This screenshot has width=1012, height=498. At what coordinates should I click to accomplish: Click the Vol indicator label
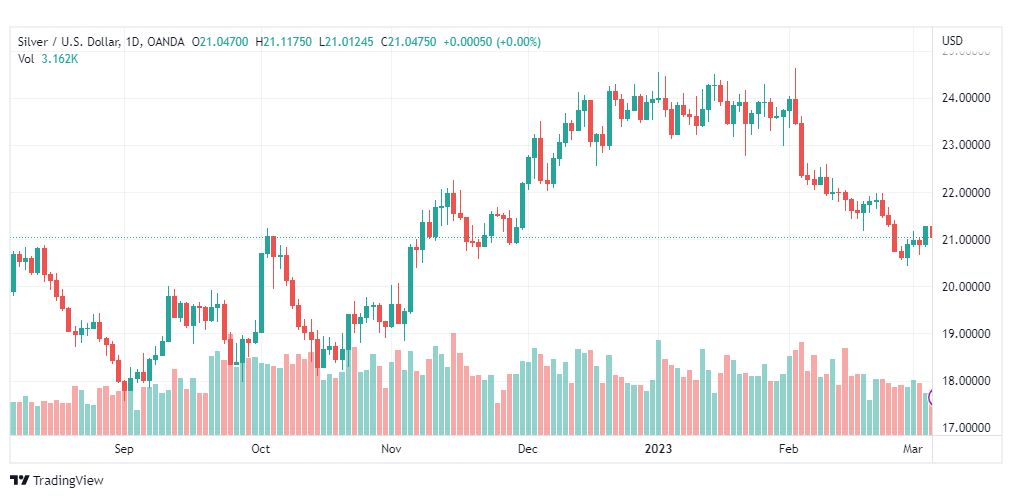point(26,59)
